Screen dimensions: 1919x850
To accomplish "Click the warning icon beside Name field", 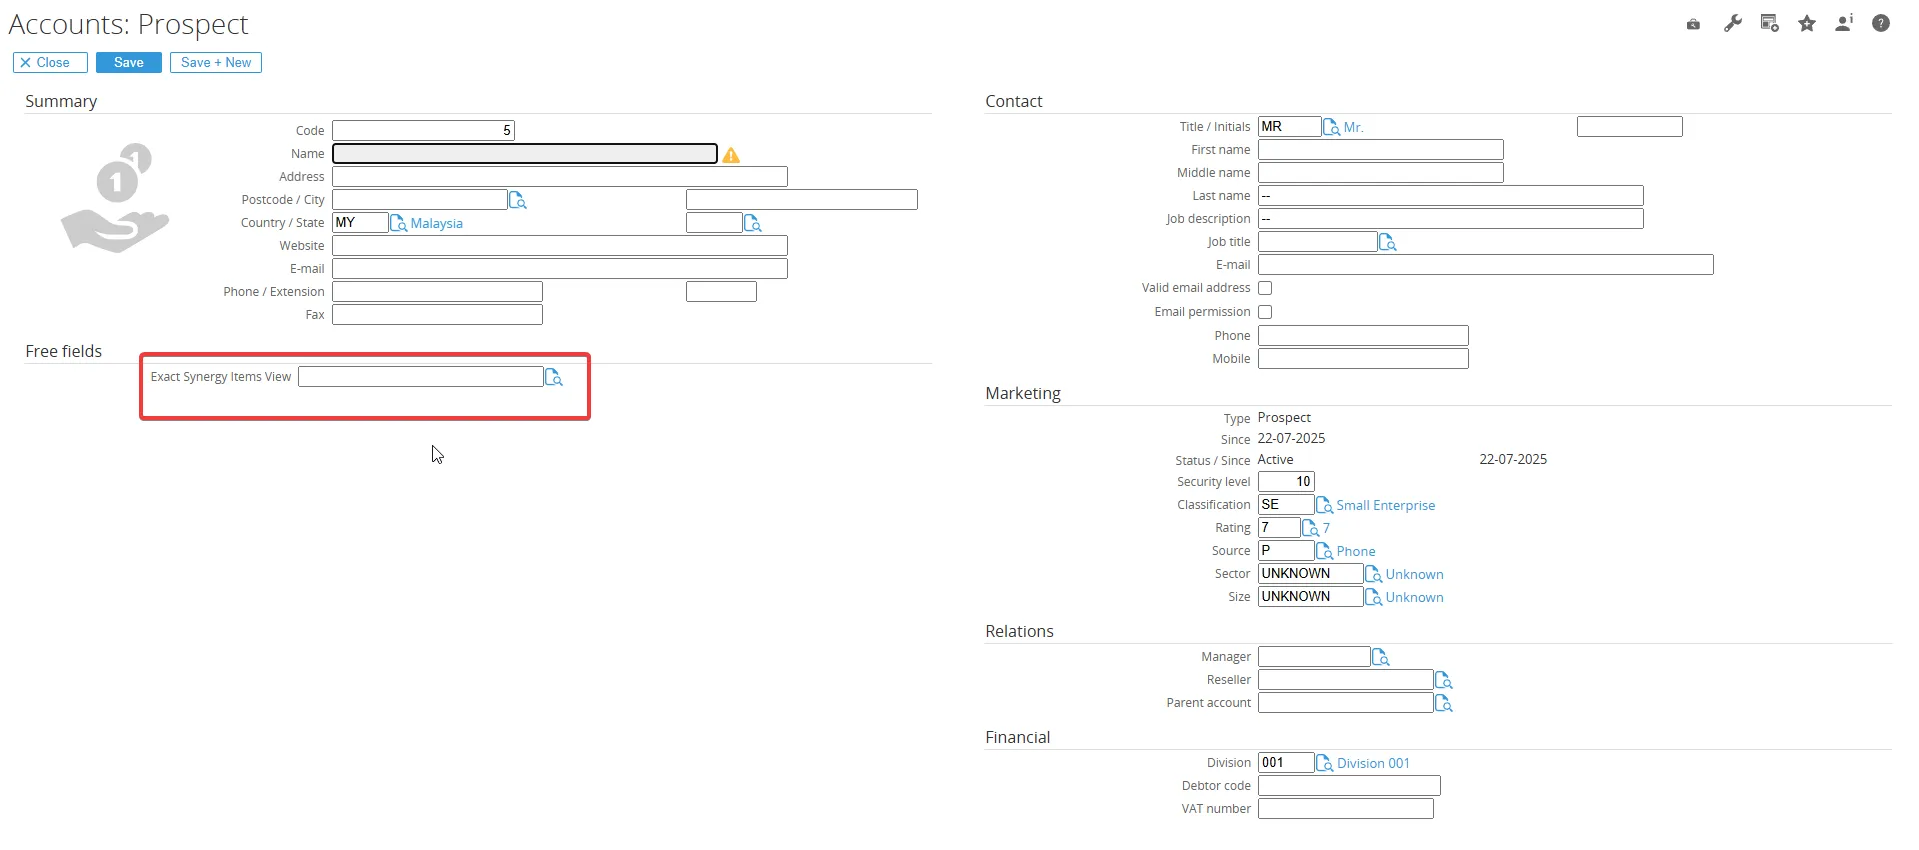I will 731,155.
